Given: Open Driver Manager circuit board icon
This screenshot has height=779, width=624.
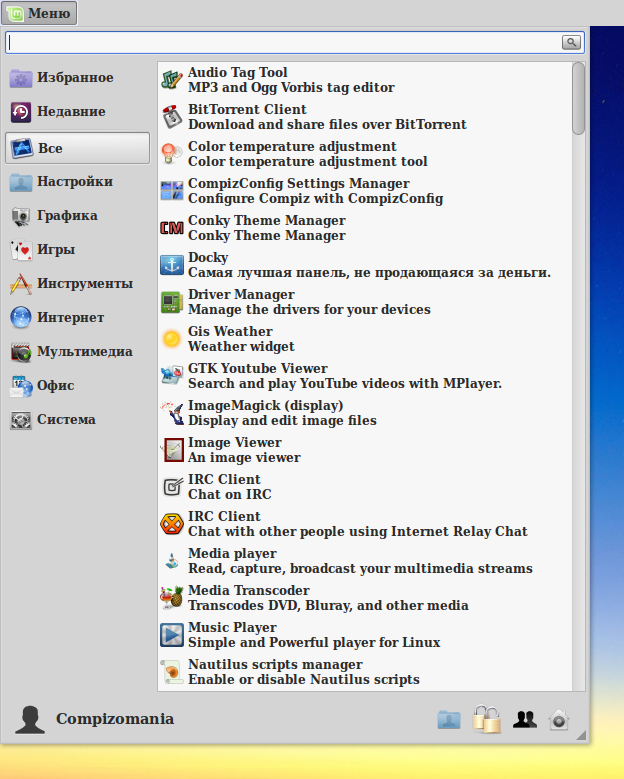Looking at the screenshot, I should tap(172, 302).
